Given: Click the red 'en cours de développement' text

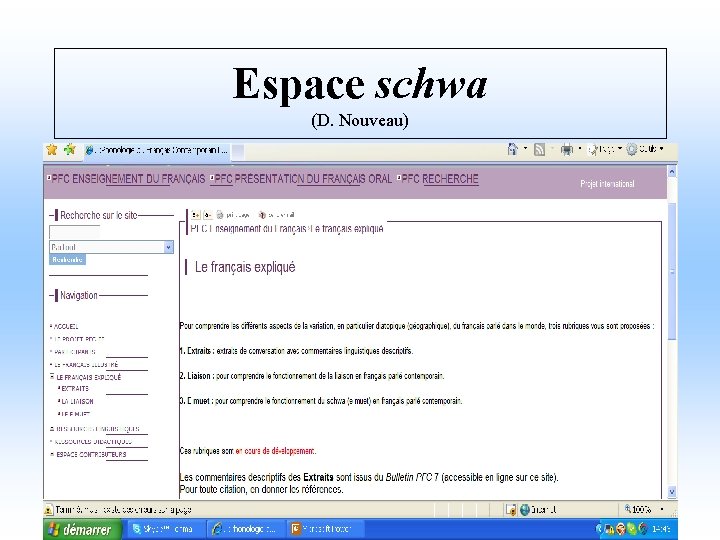Looking at the screenshot, I should [x=276, y=451].
